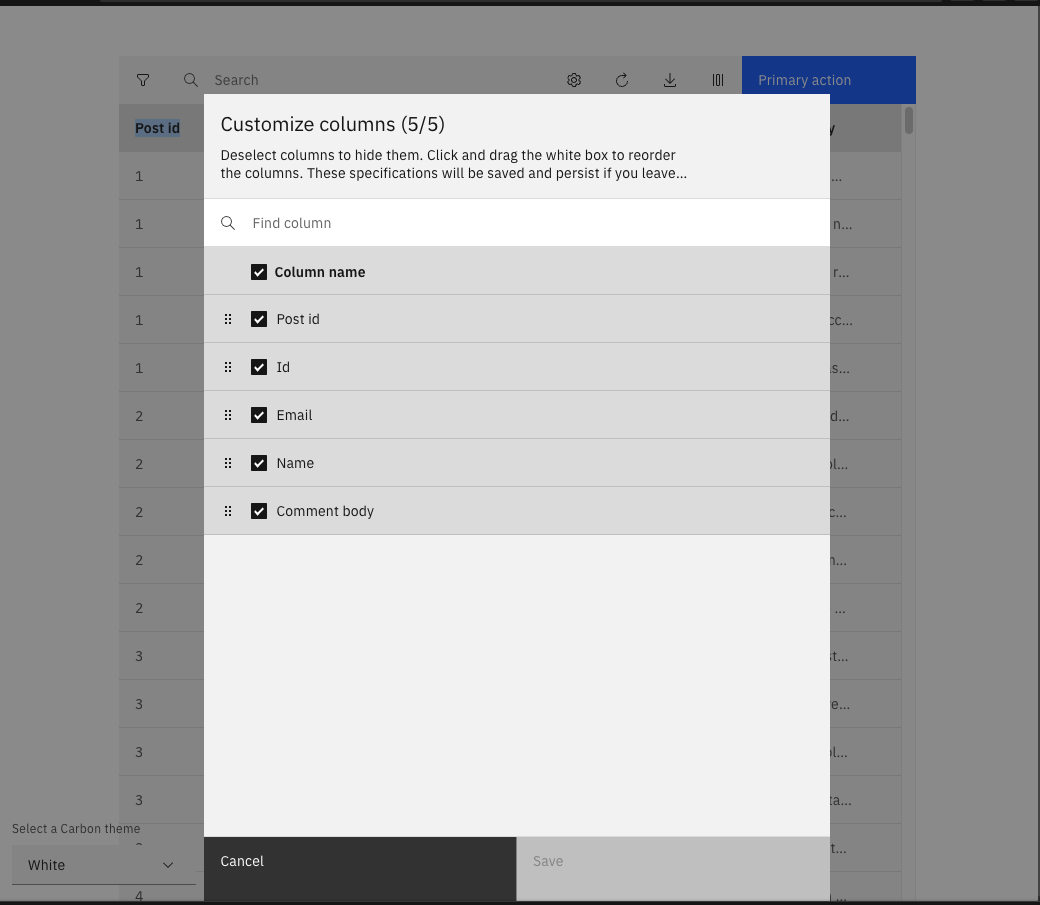This screenshot has height=905, width=1040.
Task: Click the drag handle beside Comment body
Action: point(228,511)
